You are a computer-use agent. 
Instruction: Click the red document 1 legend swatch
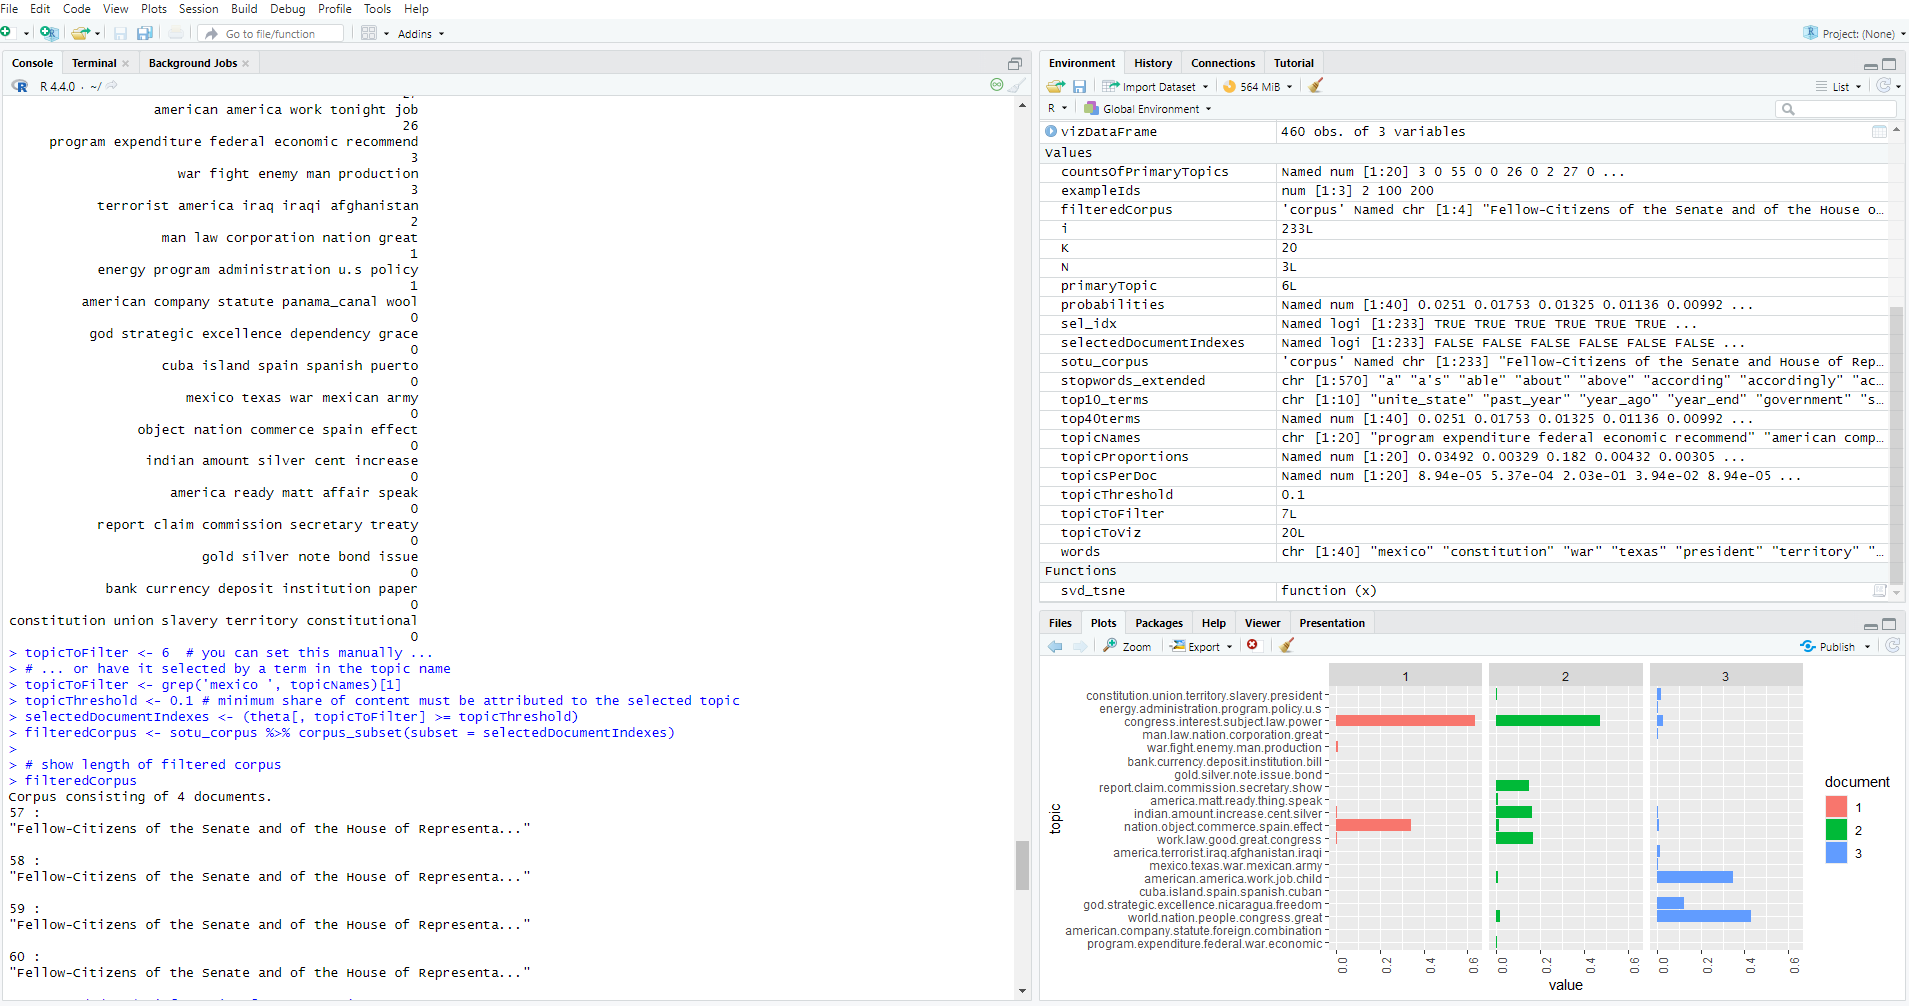click(1836, 807)
